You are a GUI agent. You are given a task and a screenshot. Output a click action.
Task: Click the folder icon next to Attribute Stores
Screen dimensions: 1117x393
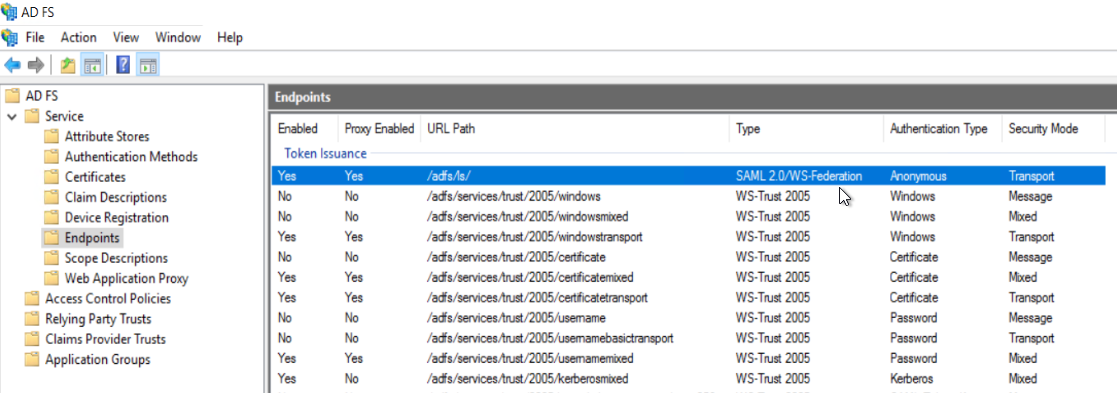point(51,137)
